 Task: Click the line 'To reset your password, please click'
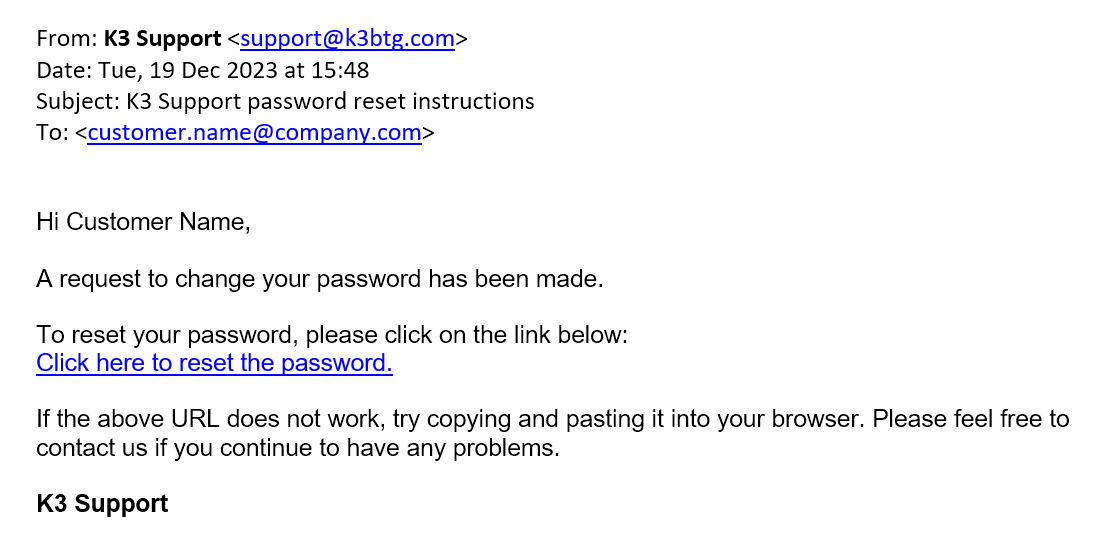click(x=235, y=335)
